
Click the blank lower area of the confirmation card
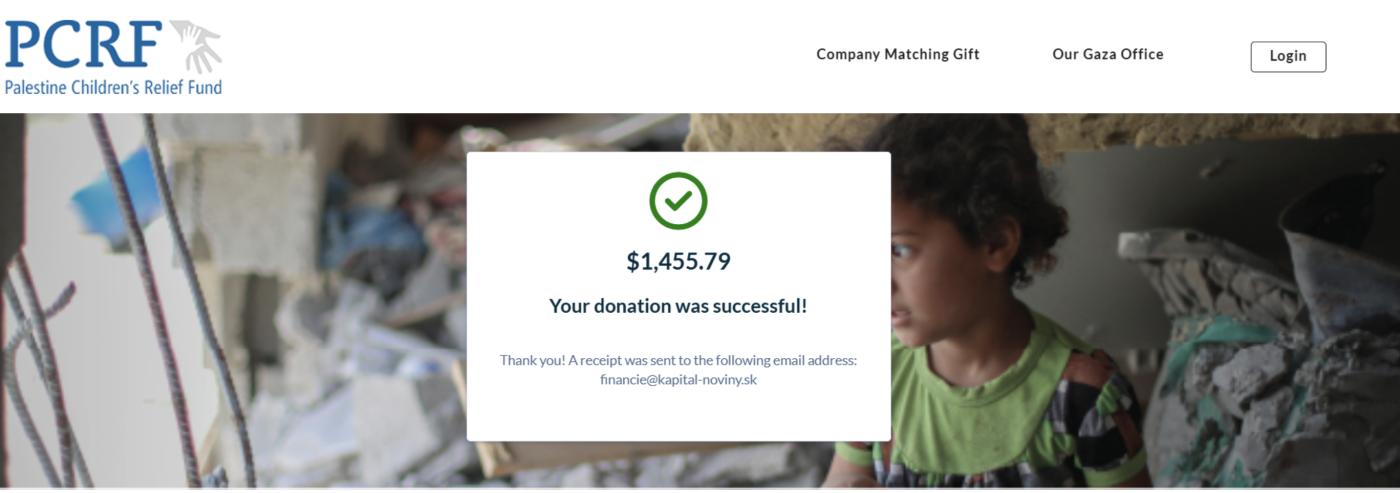[x=678, y=415]
